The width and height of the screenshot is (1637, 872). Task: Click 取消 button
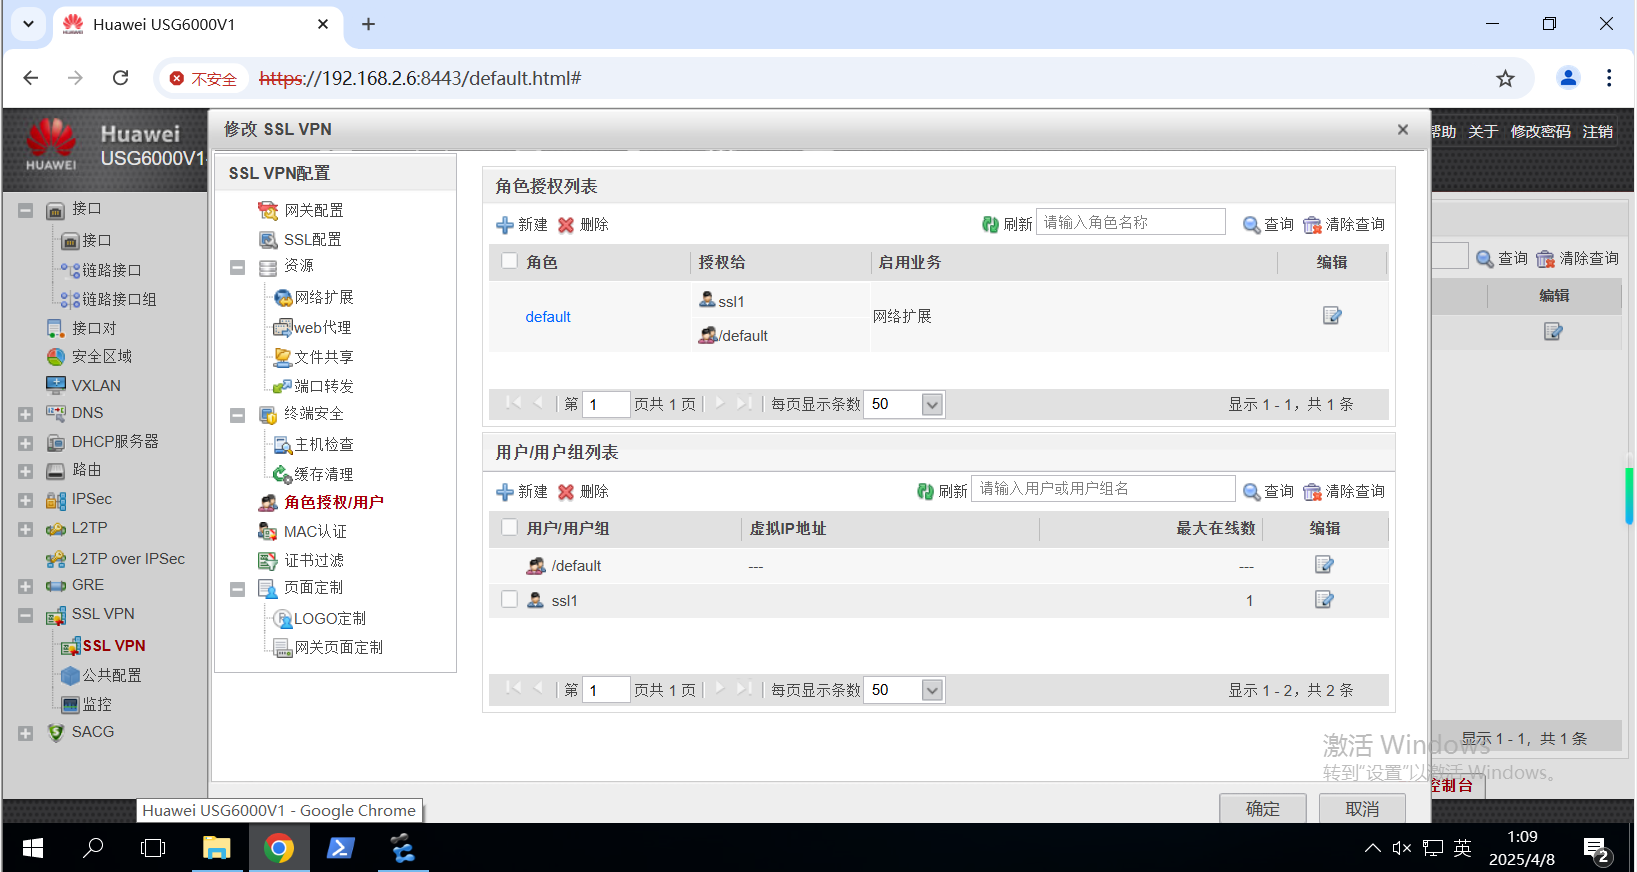(x=1362, y=808)
